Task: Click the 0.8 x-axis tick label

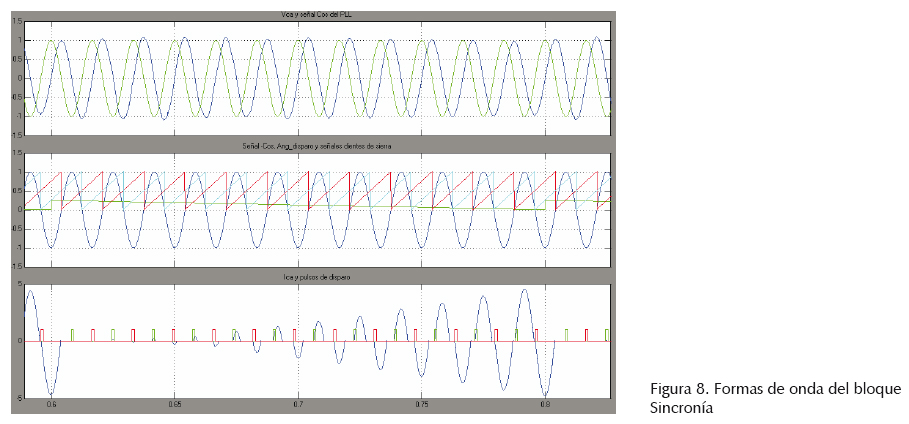Action: [x=544, y=407]
